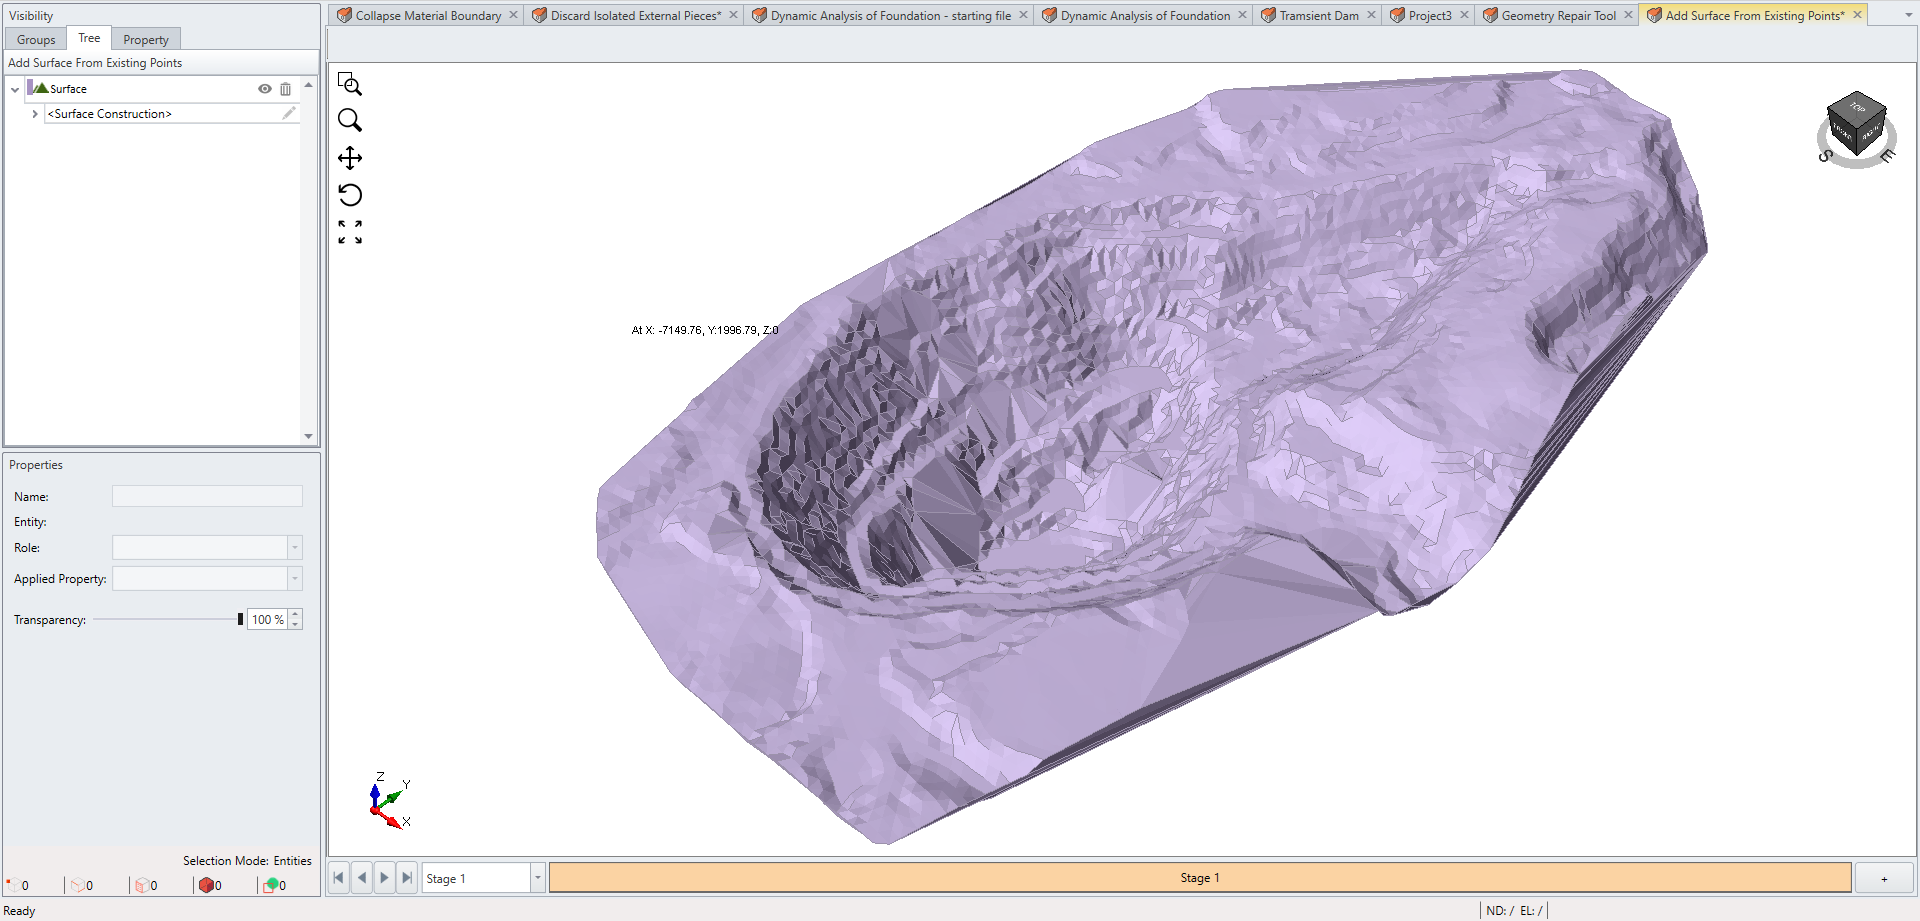The height and width of the screenshot is (921, 1920).
Task: Select the Rotate view tool
Action: click(x=349, y=195)
